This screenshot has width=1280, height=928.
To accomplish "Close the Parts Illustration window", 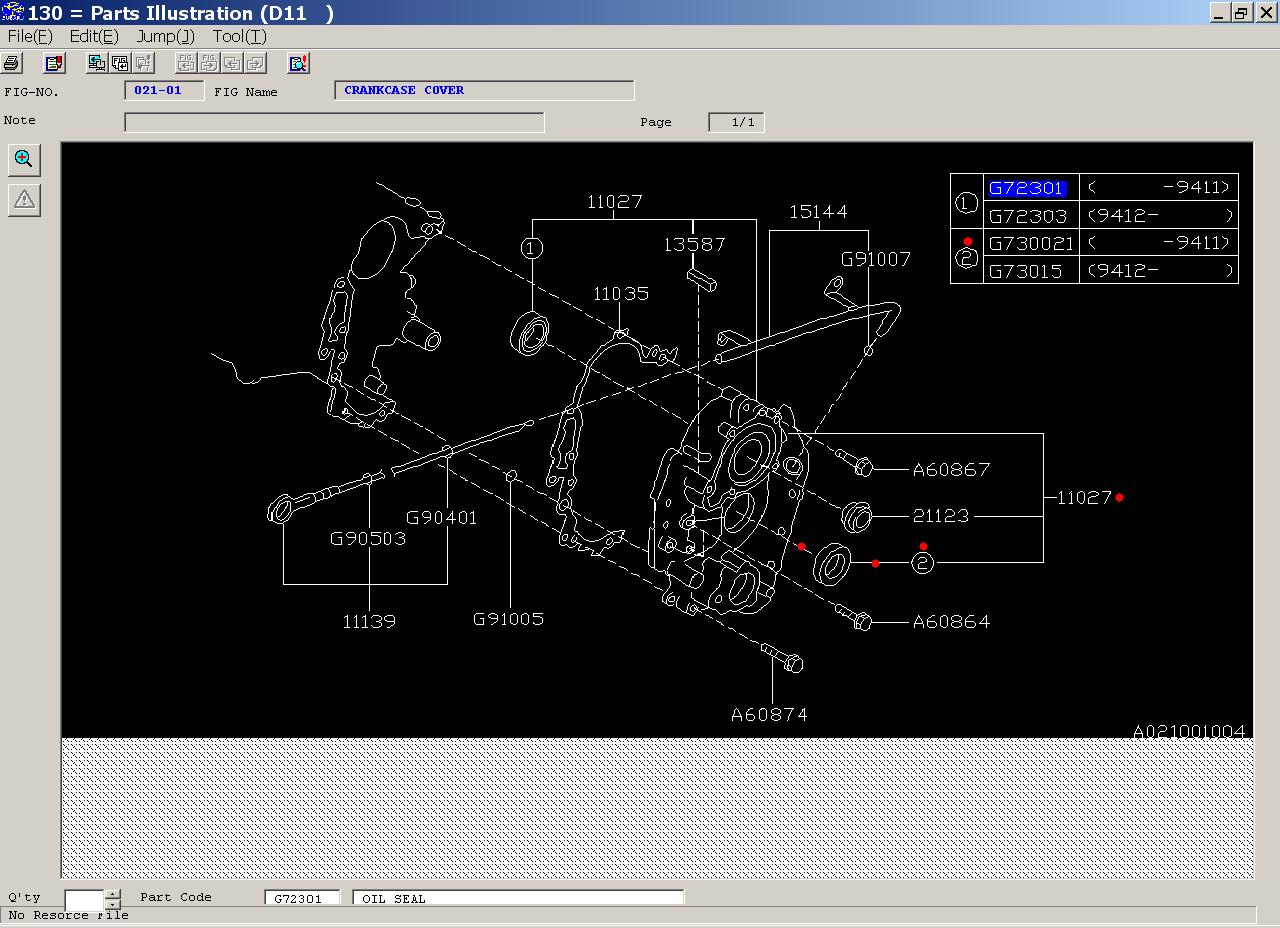I will pyautogui.click(x=1265, y=13).
